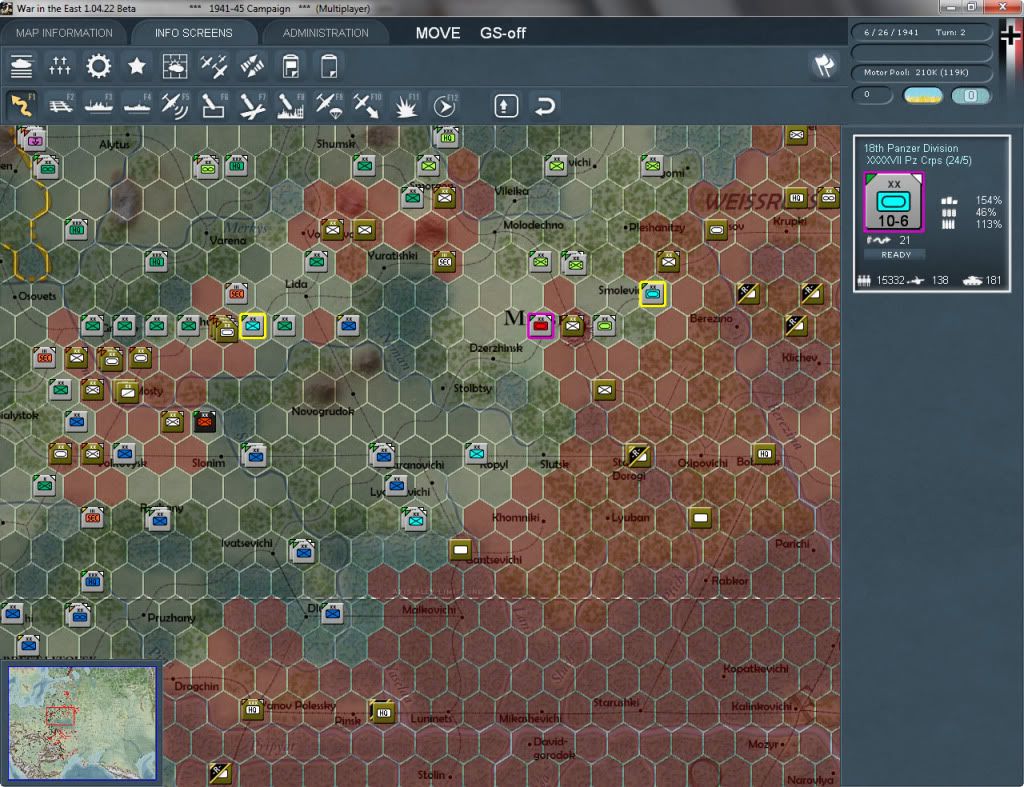
Task: Switch to the INFO SCREENS tab
Action: (193, 33)
